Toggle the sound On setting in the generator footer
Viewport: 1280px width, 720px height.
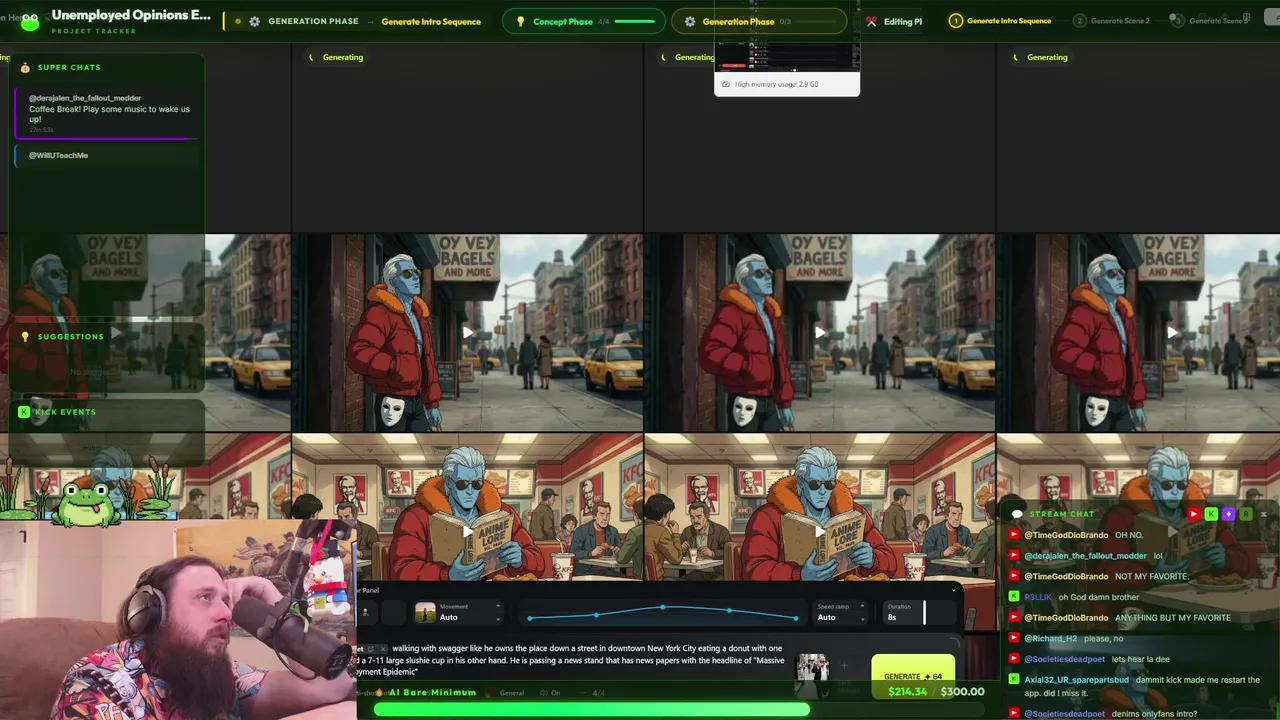click(x=552, y=693)
